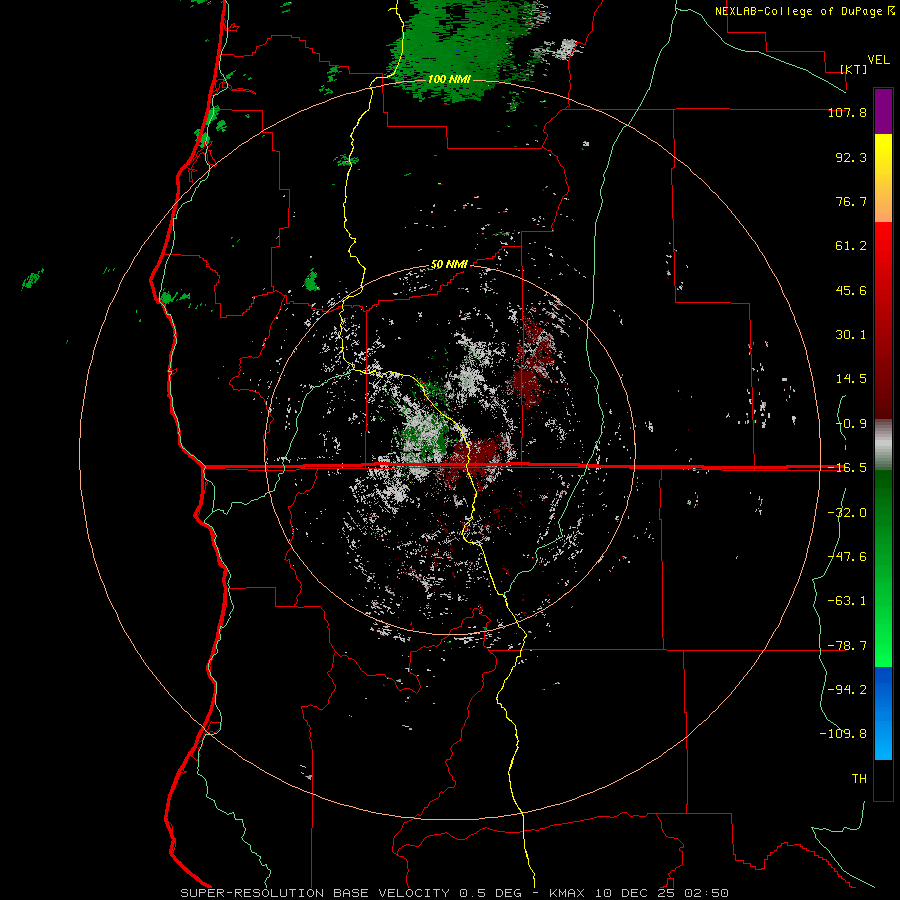Select the -32.0 velocity scale value

point(847,513)
